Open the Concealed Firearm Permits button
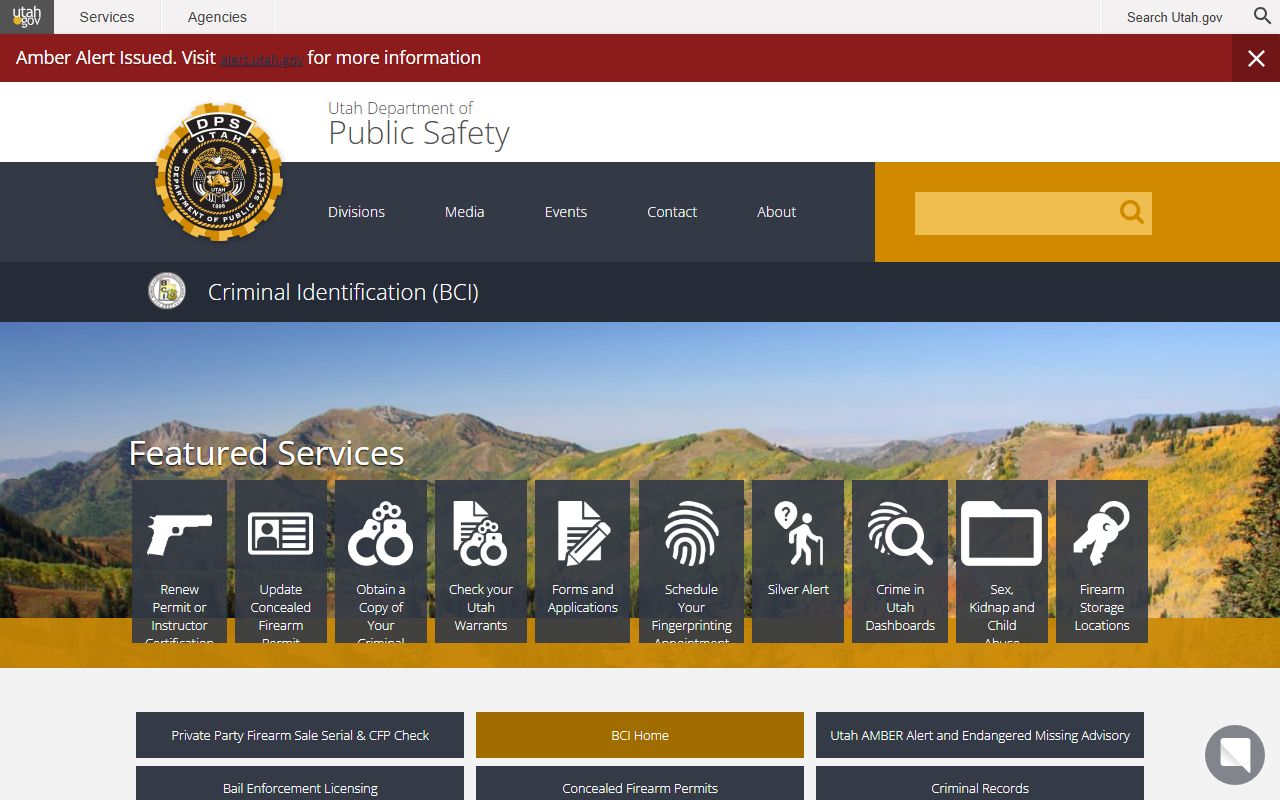Image resolution: width=1280 pixels, height=800 pixels. [x=640, y=784]
